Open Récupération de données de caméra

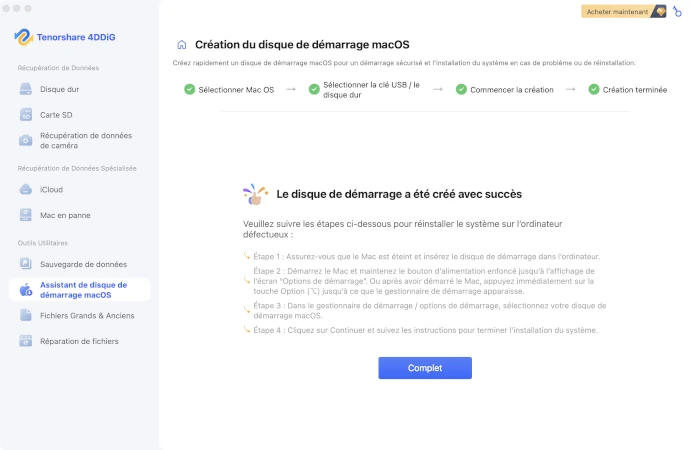(x=79, y=141)
